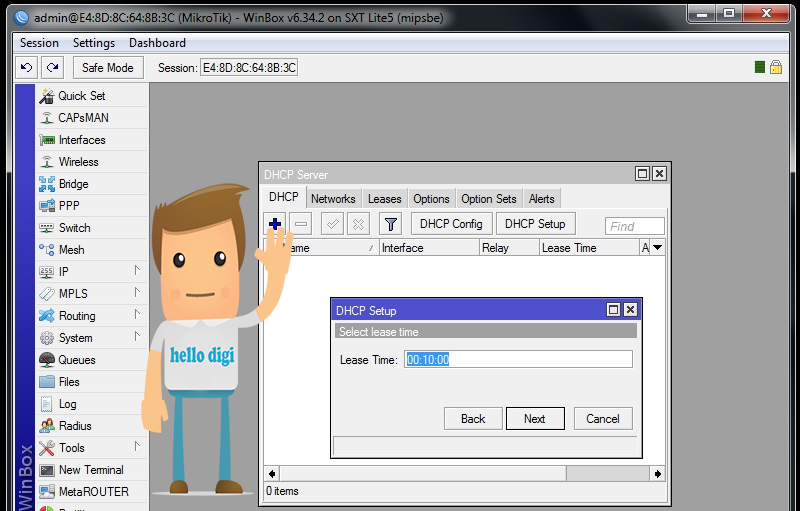
Task: Click the blue plus add button
Action: pyautogui.click(x=275, y=224)
